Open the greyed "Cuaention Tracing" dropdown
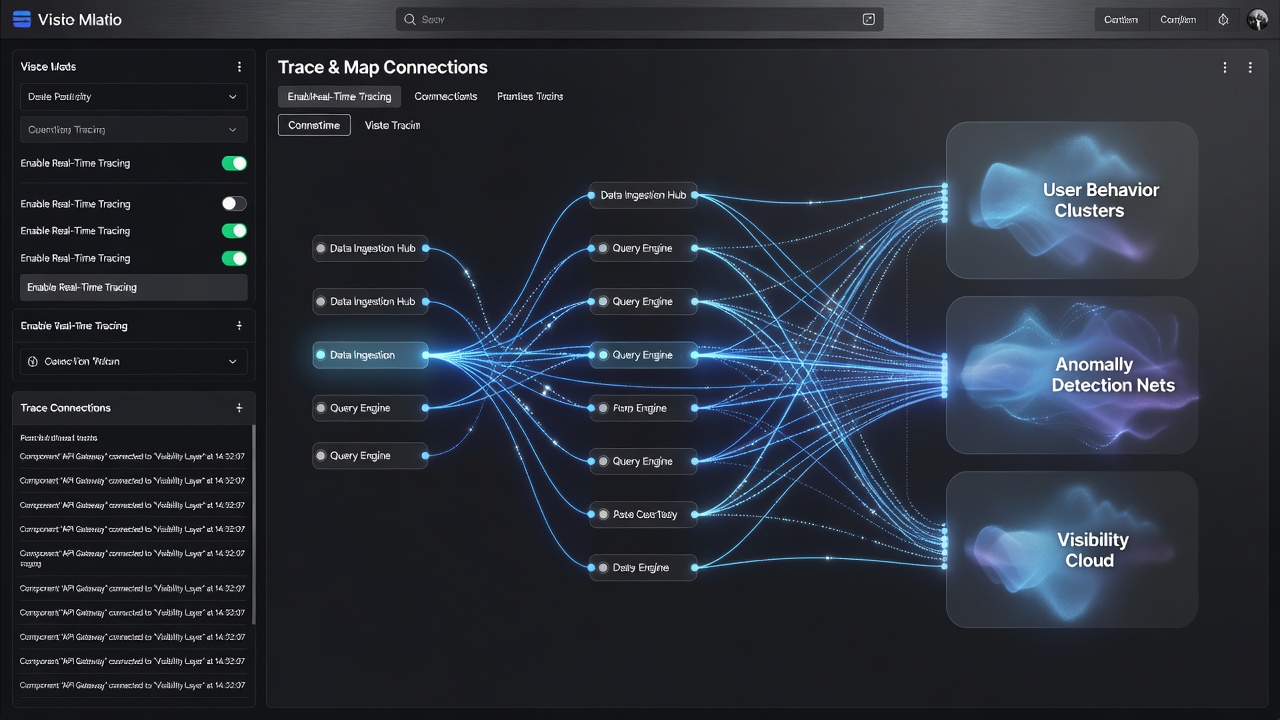1280x720 pixels. [x=134, y=129]
